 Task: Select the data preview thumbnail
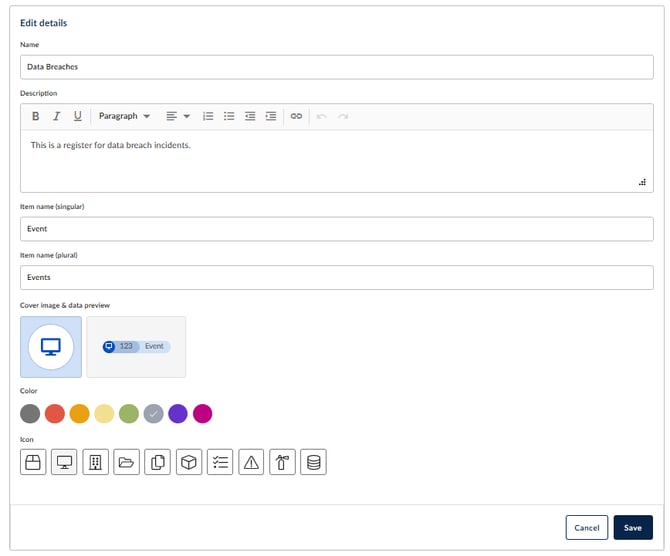click(136, 347)
